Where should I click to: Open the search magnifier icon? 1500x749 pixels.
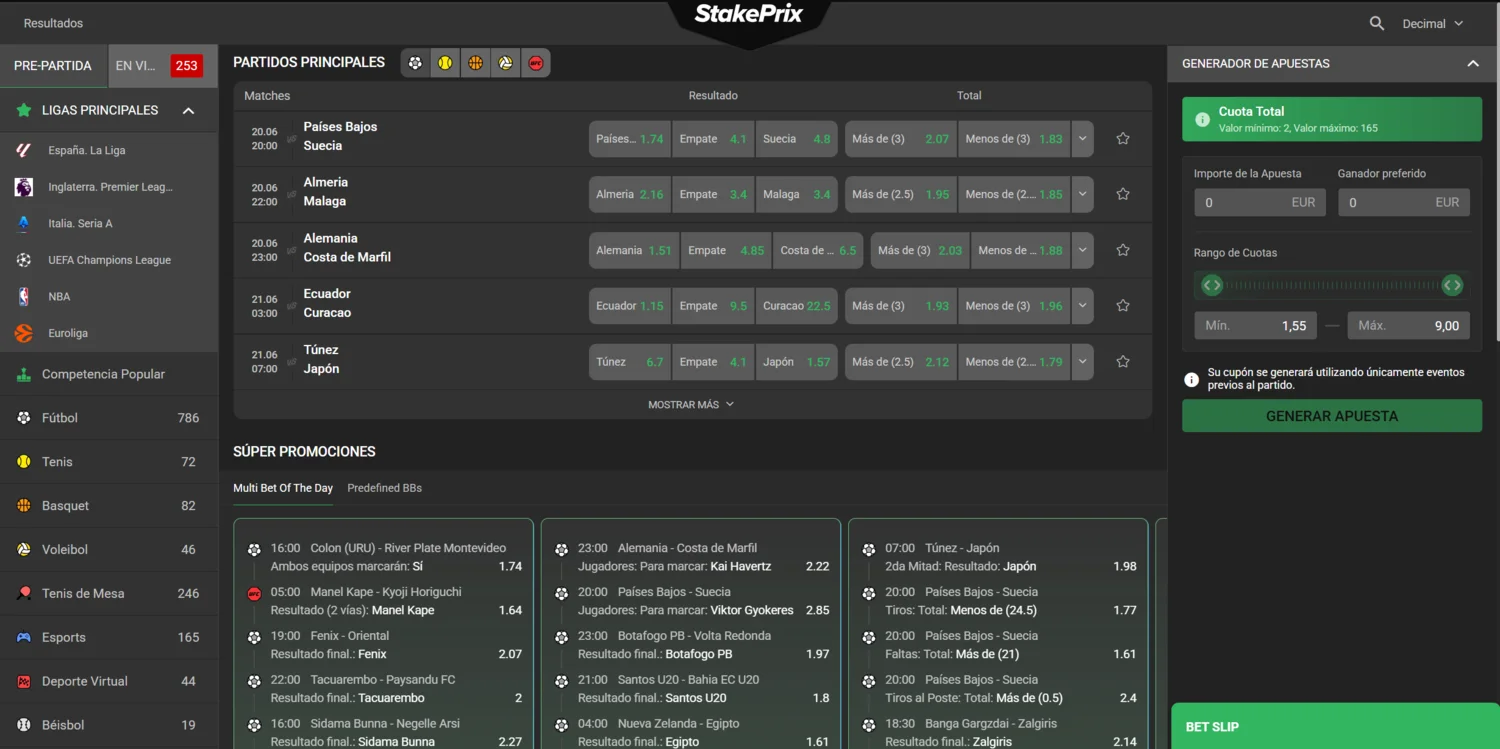click(x=1377, y=23)
